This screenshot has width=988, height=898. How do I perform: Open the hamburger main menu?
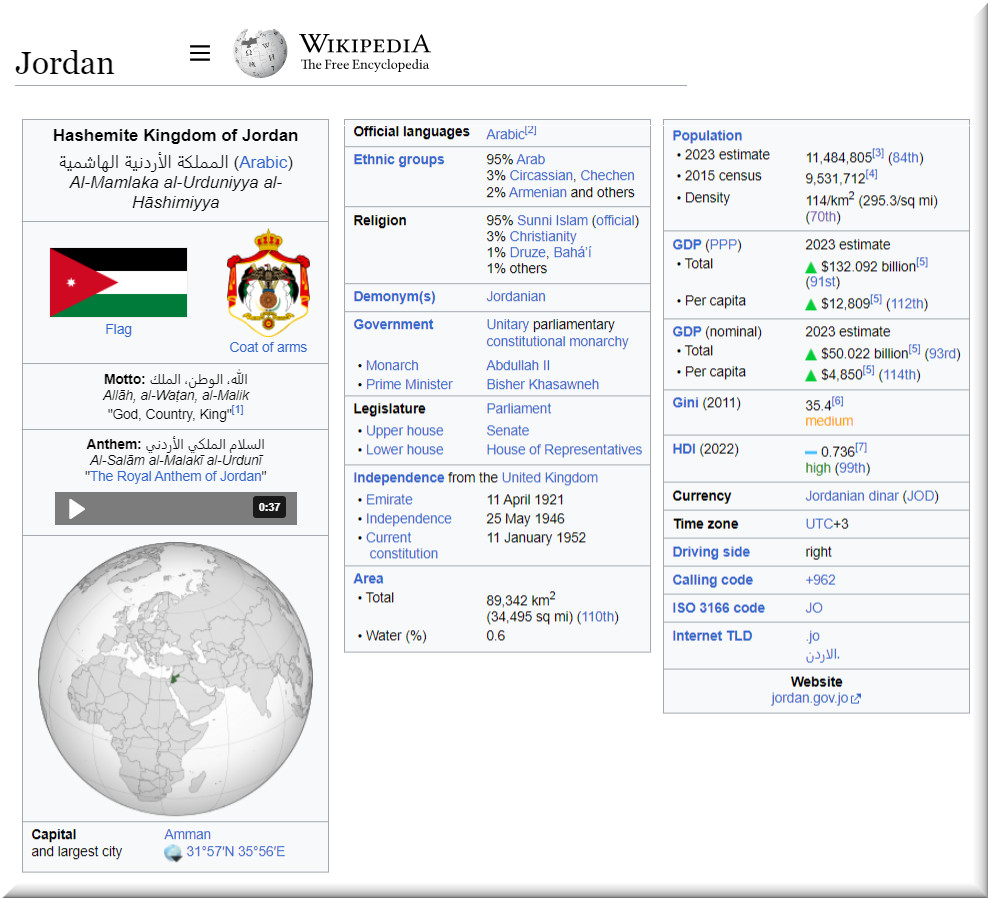coord(200,53)
